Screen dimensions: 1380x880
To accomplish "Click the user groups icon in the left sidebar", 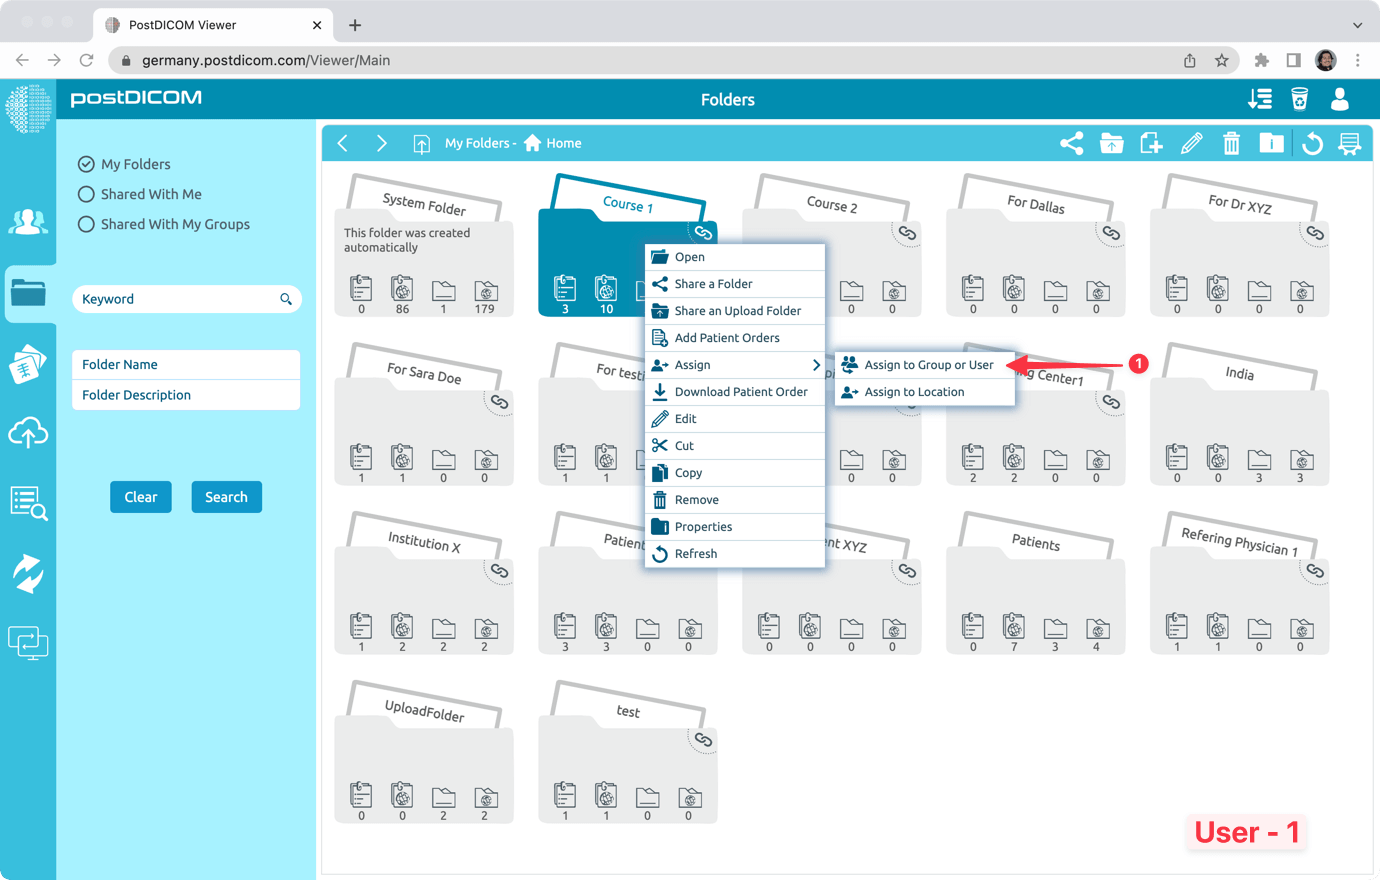I will tap(28, 222).
